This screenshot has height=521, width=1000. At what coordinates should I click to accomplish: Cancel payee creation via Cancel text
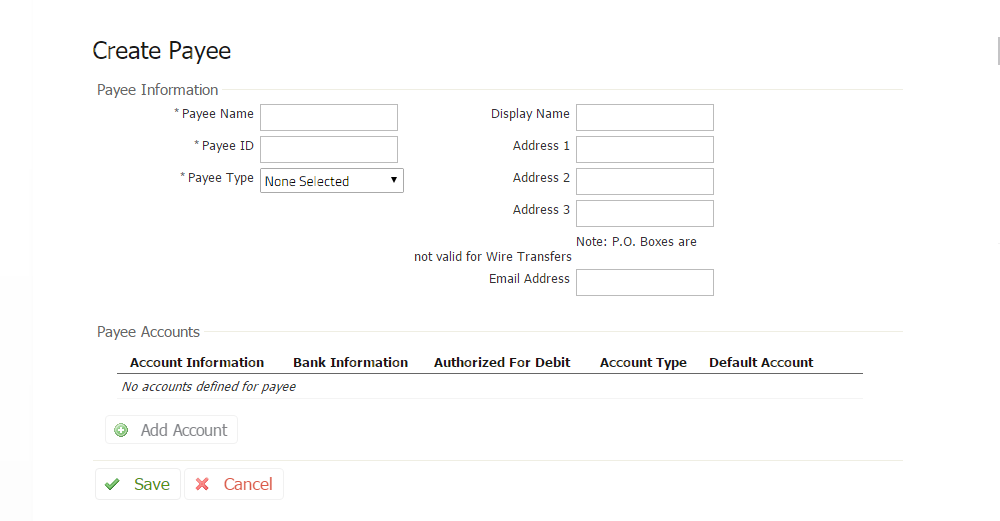[x=248, y=484]
